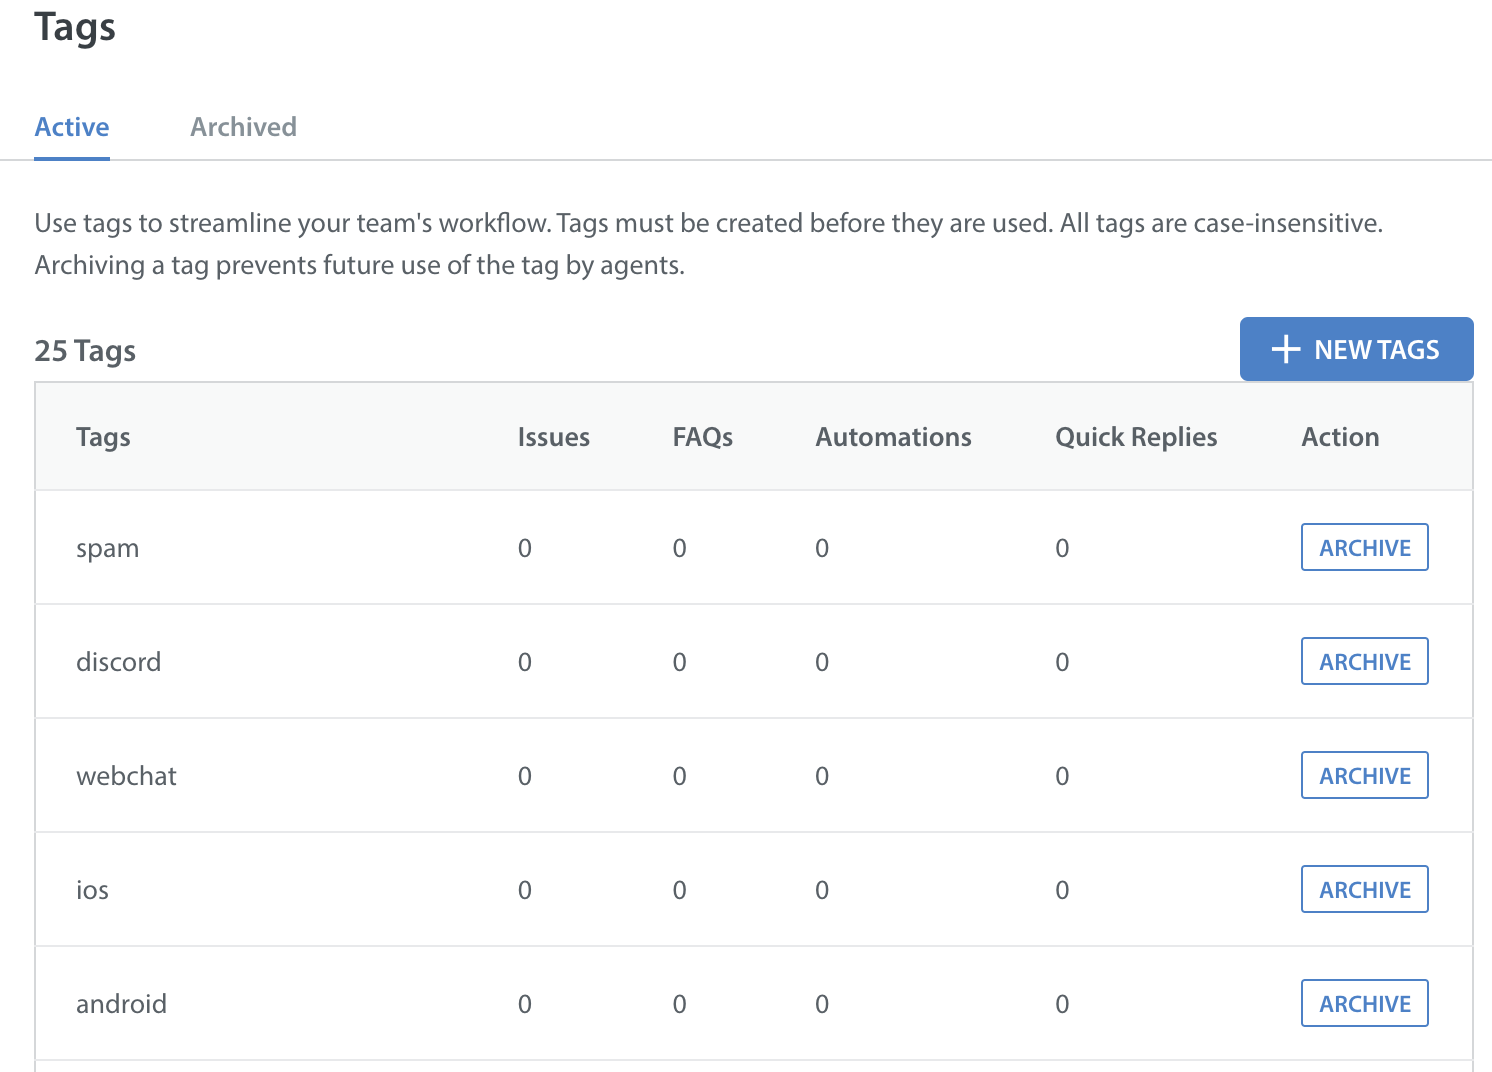Switch to the Active tab

pos(72,127)
